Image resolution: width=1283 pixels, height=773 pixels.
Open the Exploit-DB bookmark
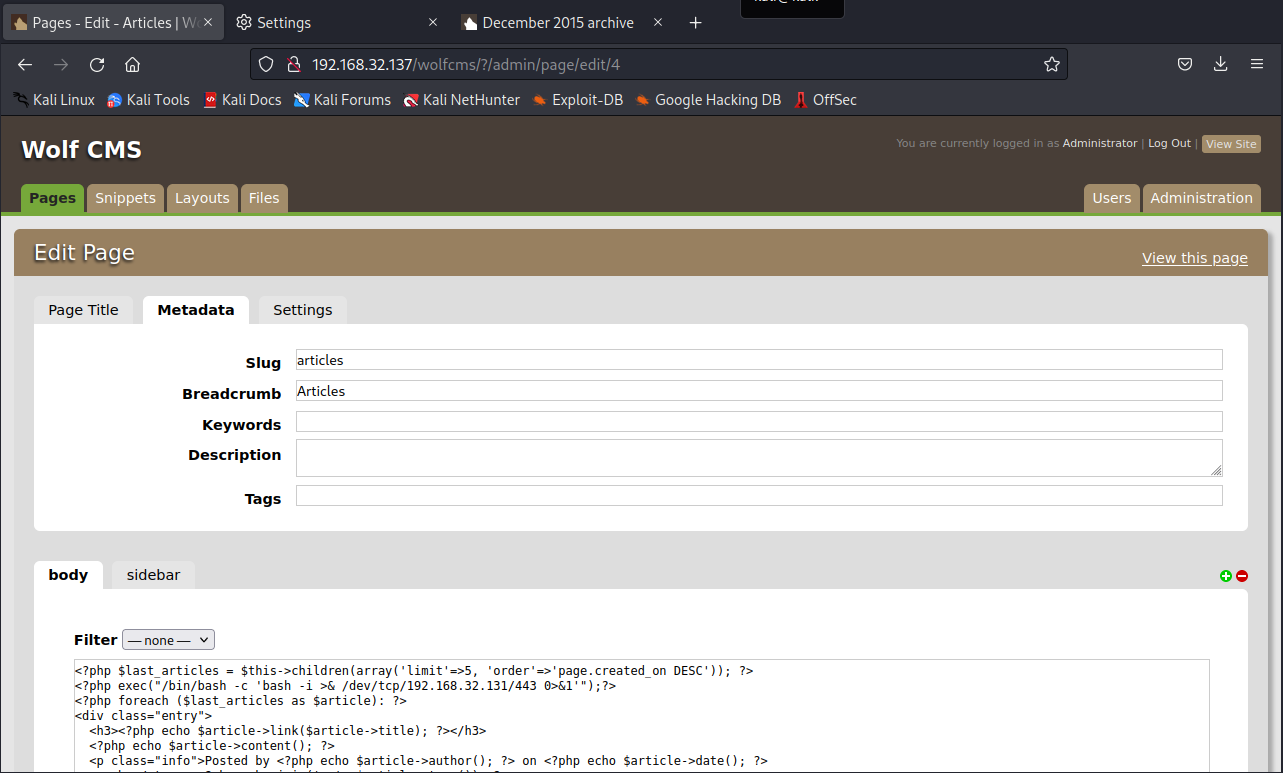(578, 100)
